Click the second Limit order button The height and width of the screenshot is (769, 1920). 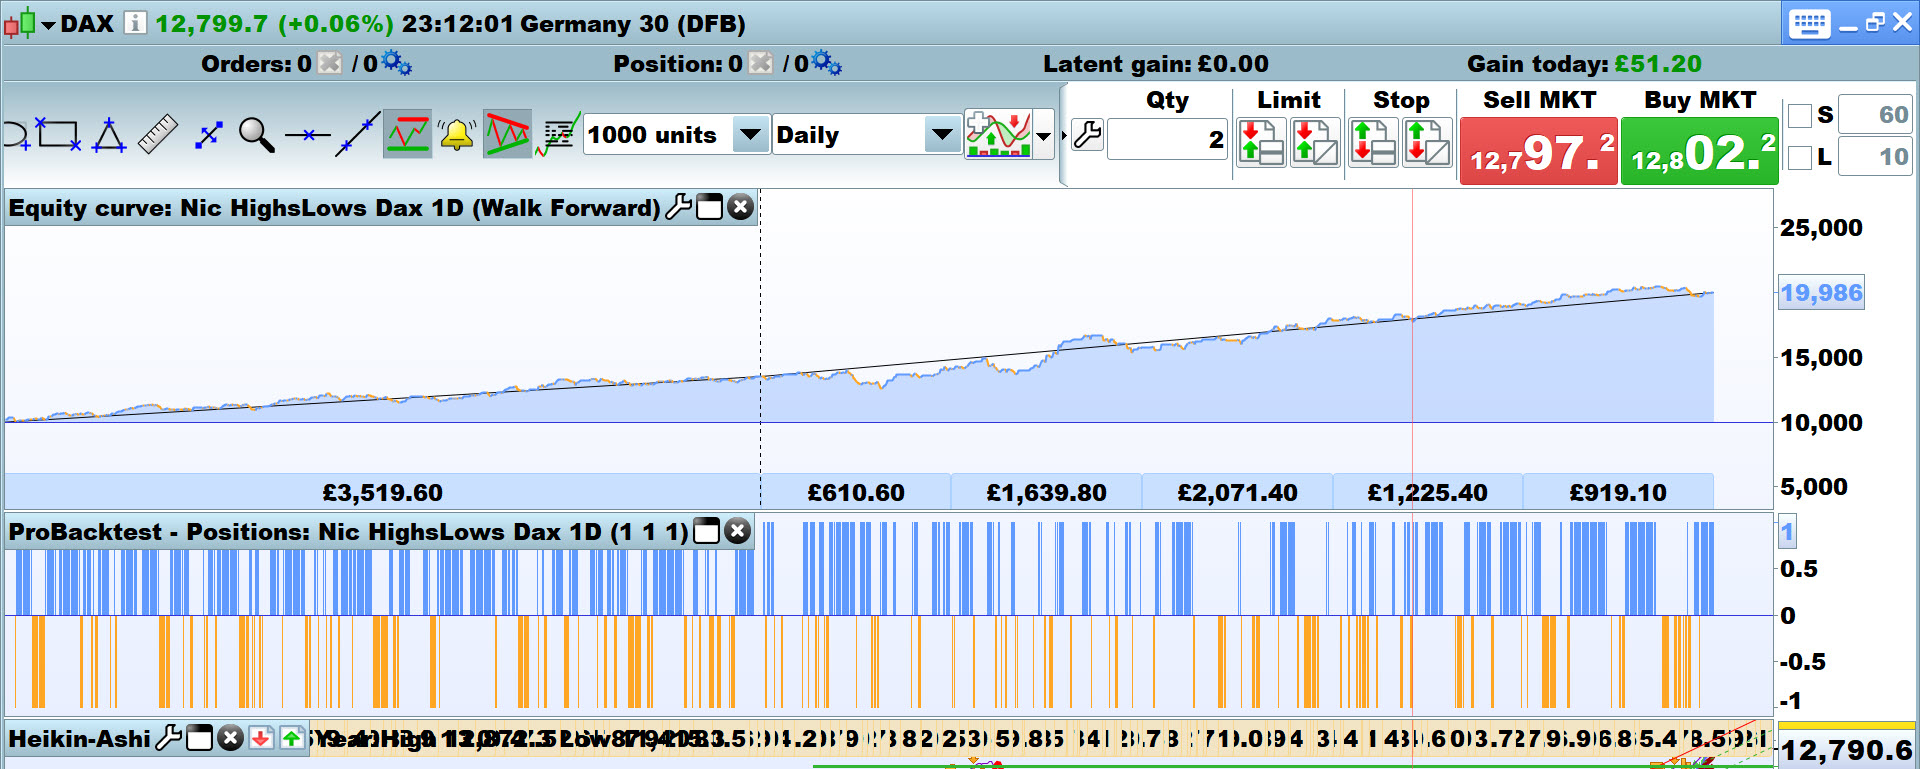click(1315, 142)
